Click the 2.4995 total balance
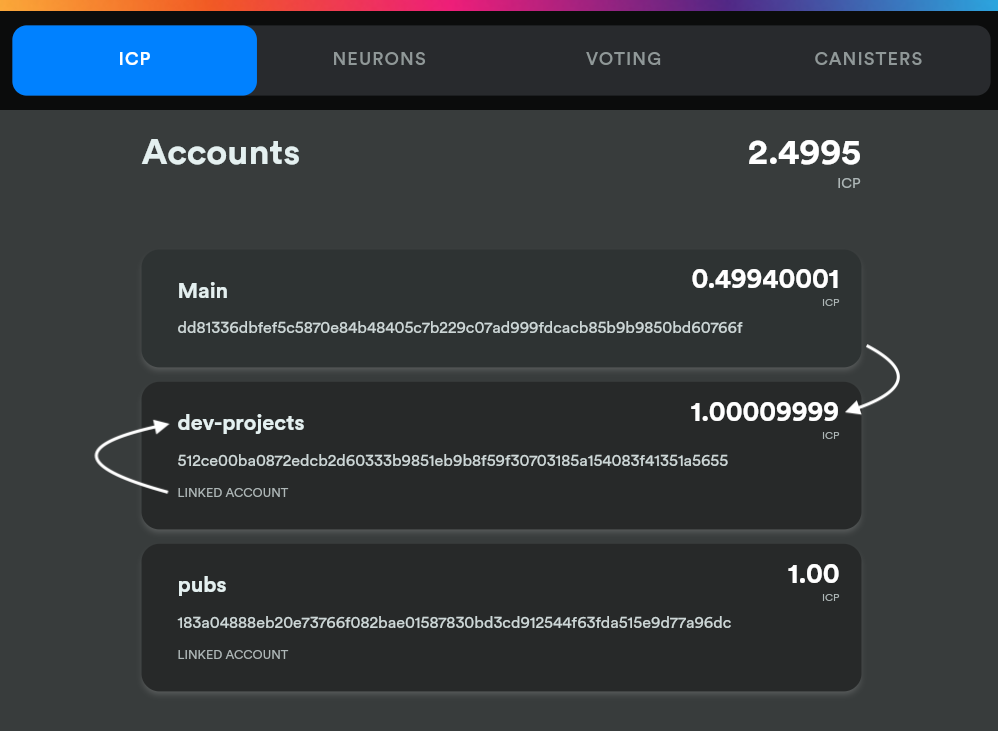 [x=804, y=153]
